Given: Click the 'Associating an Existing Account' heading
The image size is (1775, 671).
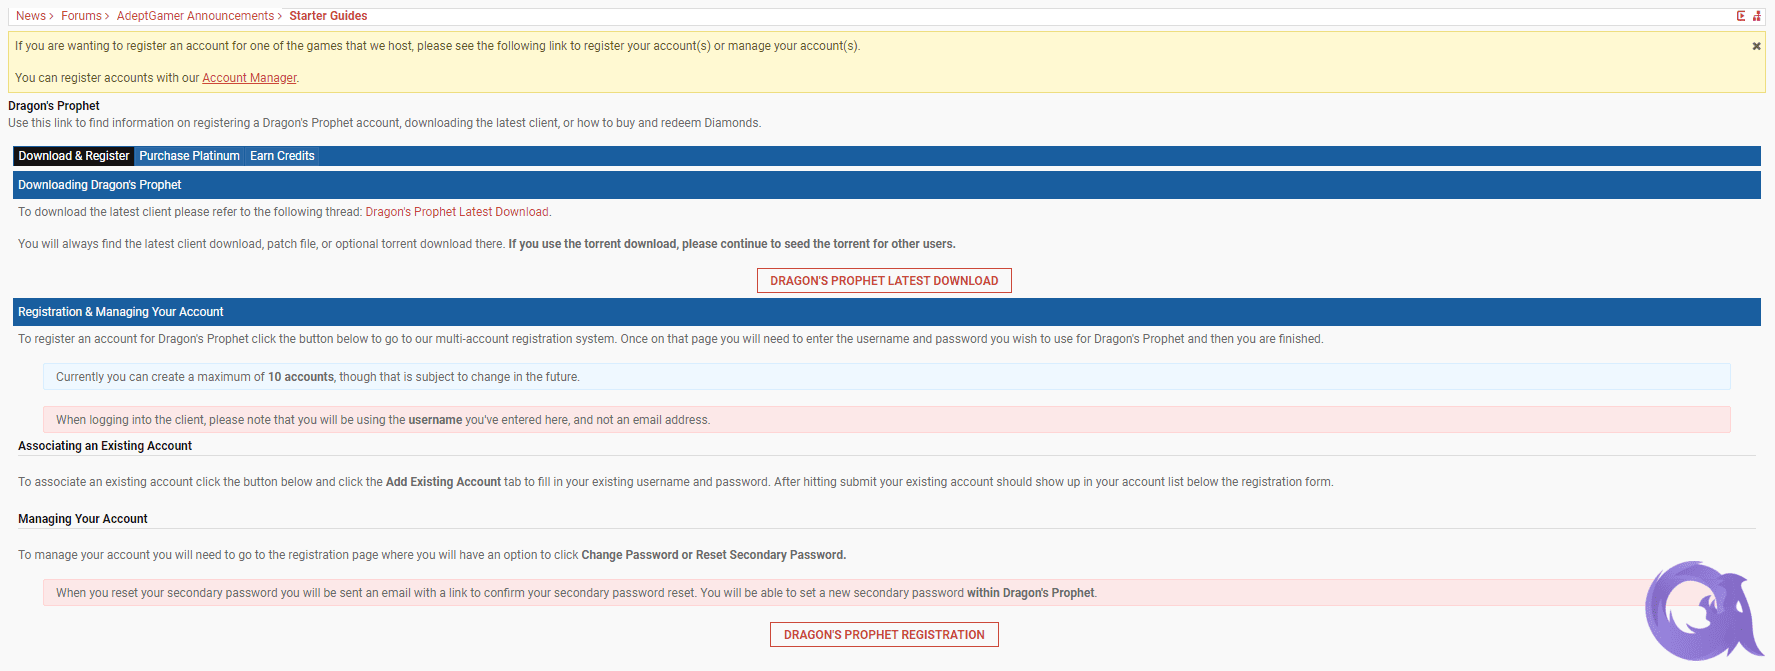Looking at the screenshot, I should point(105,446).
